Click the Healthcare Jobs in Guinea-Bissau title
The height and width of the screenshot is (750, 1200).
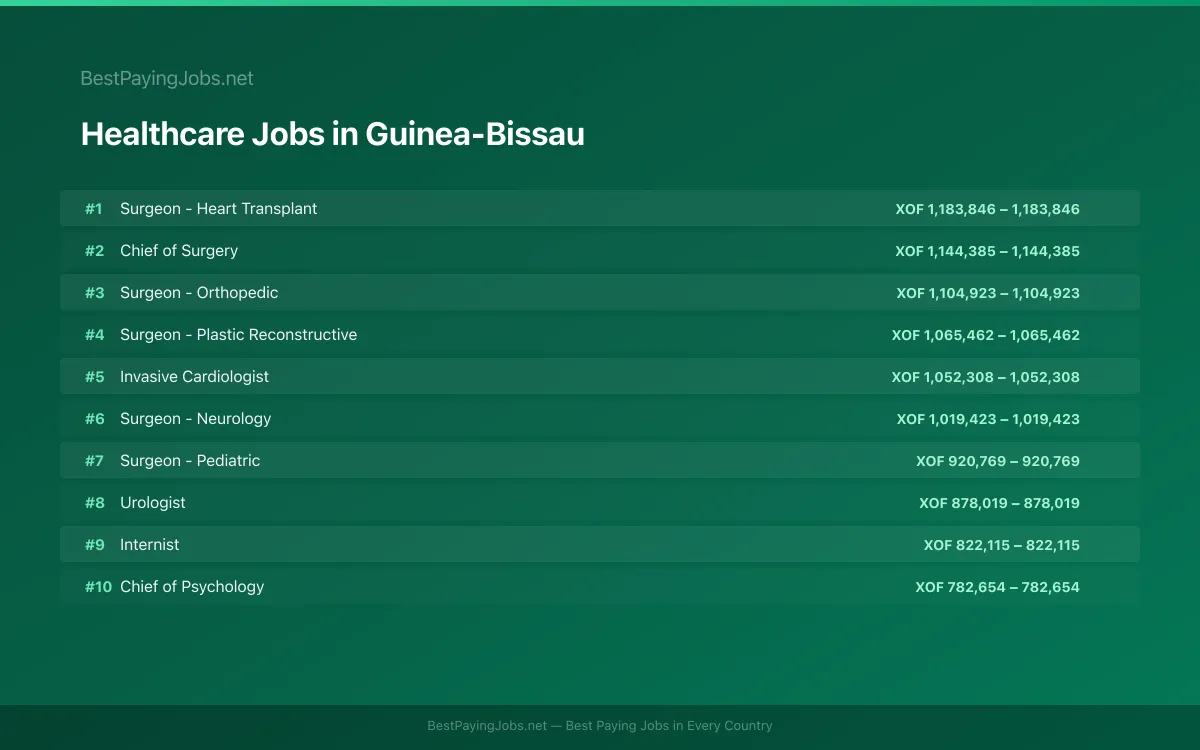click(x=332, y=134)
